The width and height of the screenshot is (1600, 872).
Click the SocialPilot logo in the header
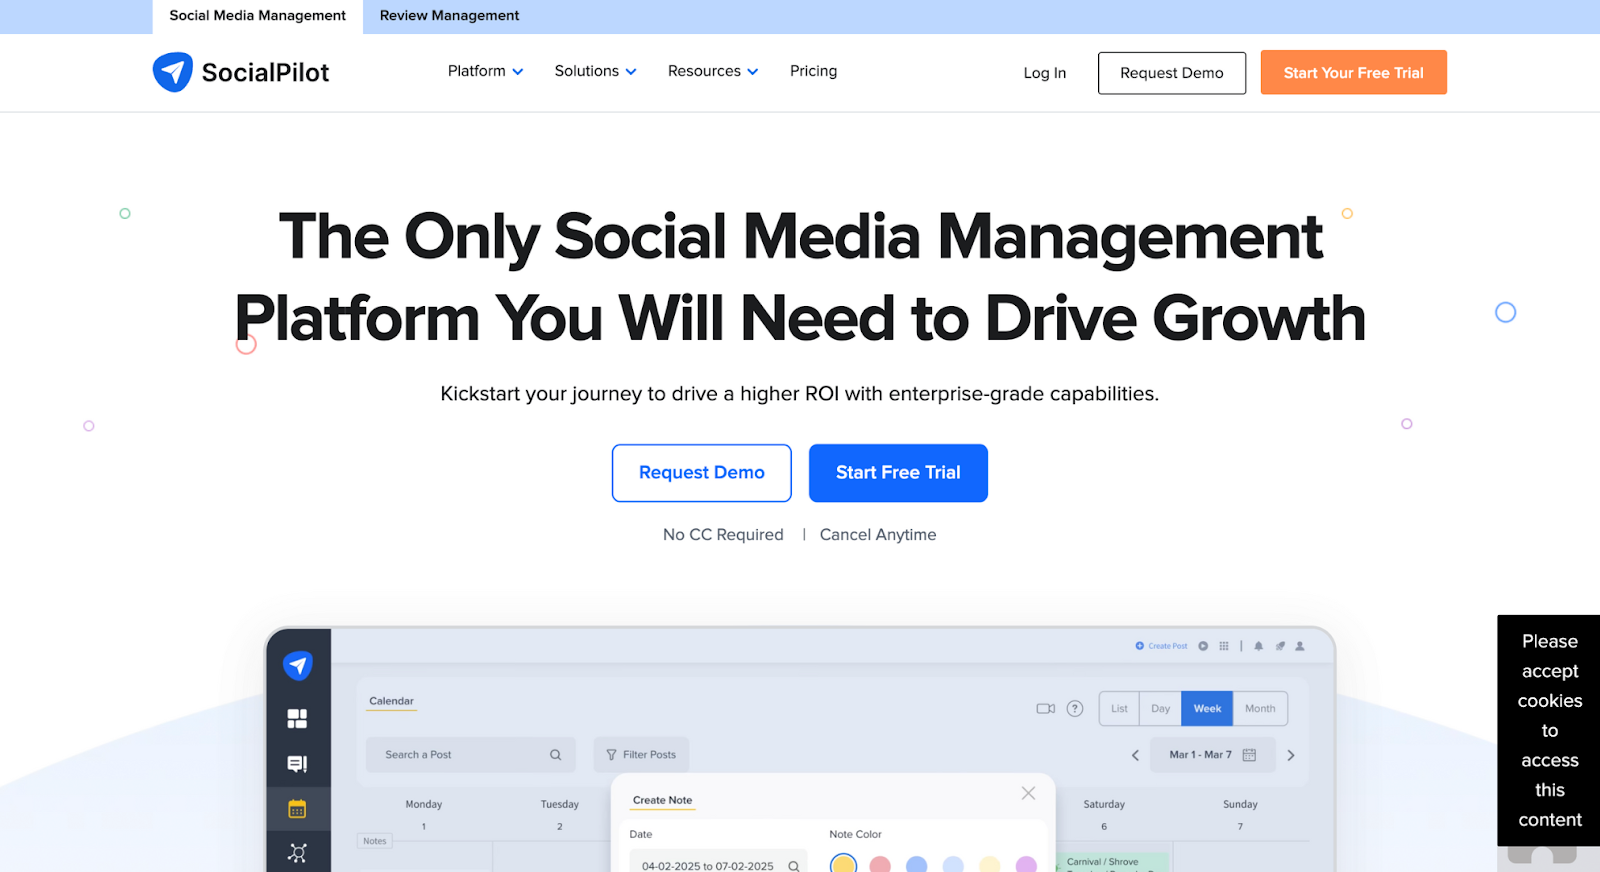[x=241, y=72]
